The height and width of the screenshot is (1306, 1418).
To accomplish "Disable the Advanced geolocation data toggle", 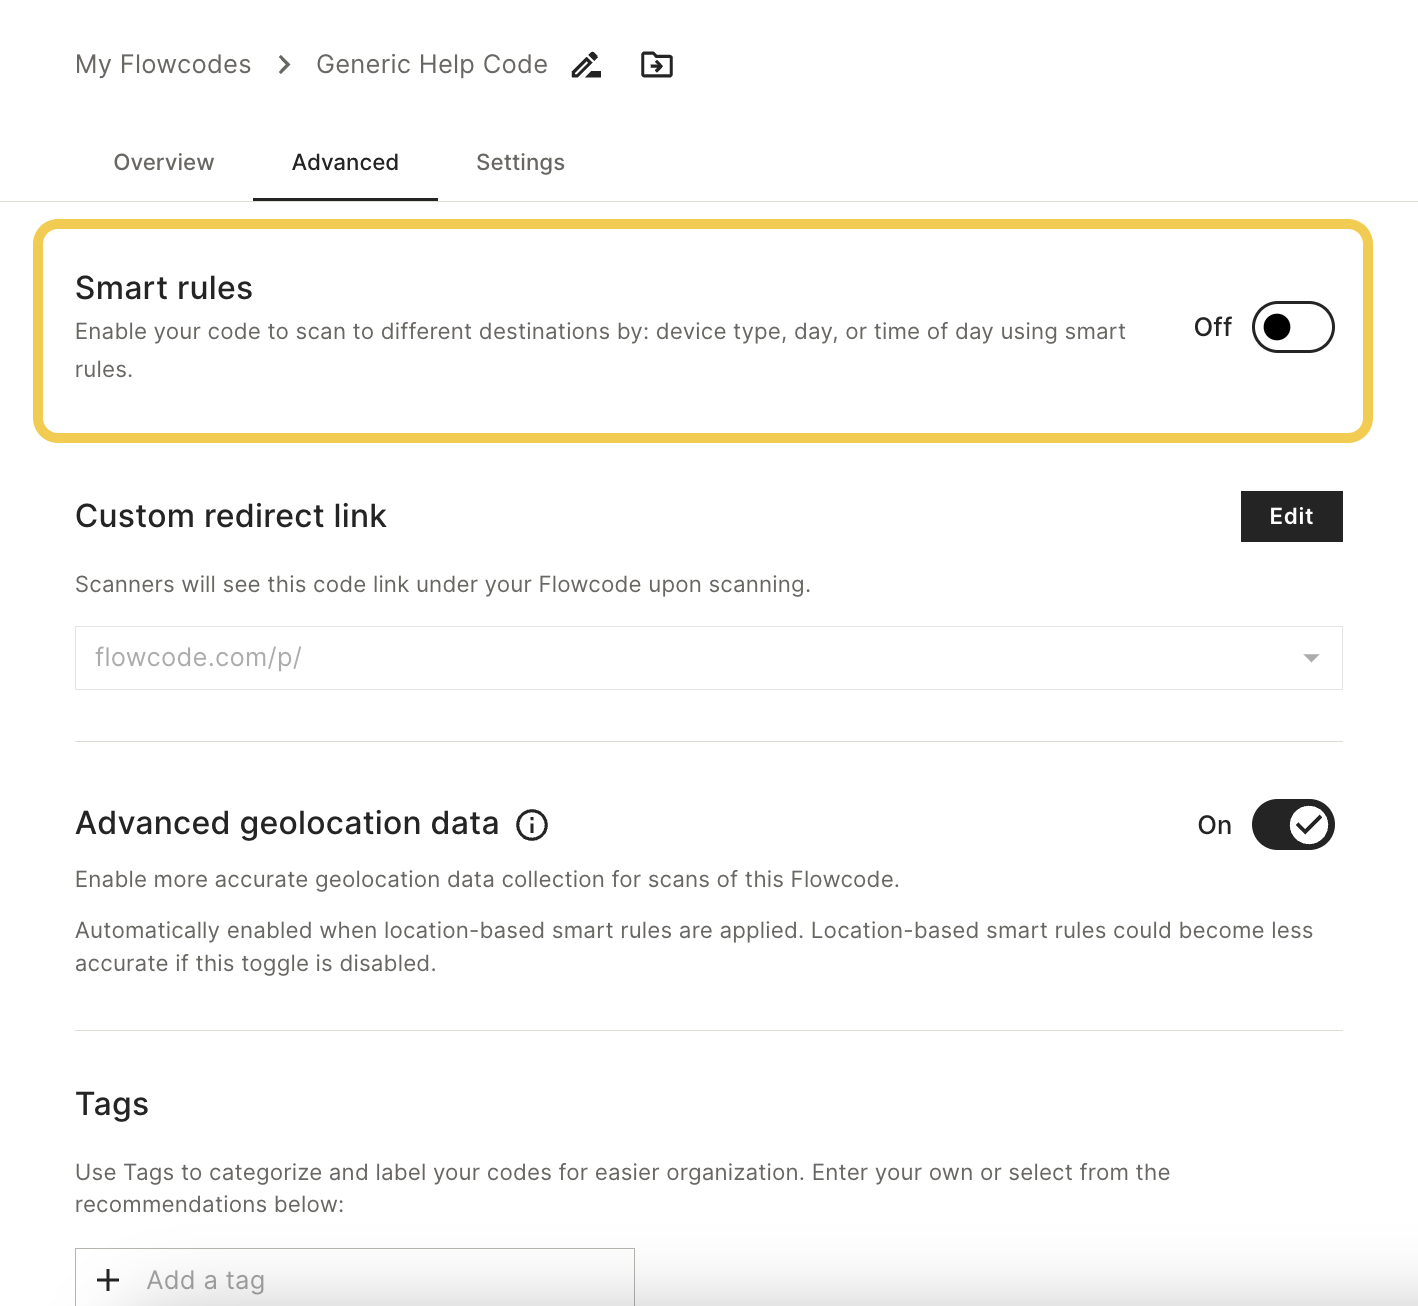I will click(x=1293, y=824).
